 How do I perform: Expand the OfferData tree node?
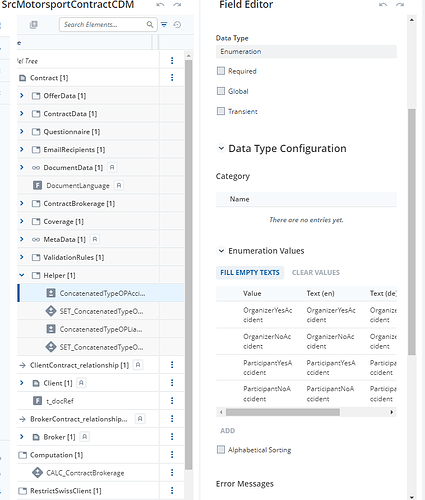coord(22,96)
